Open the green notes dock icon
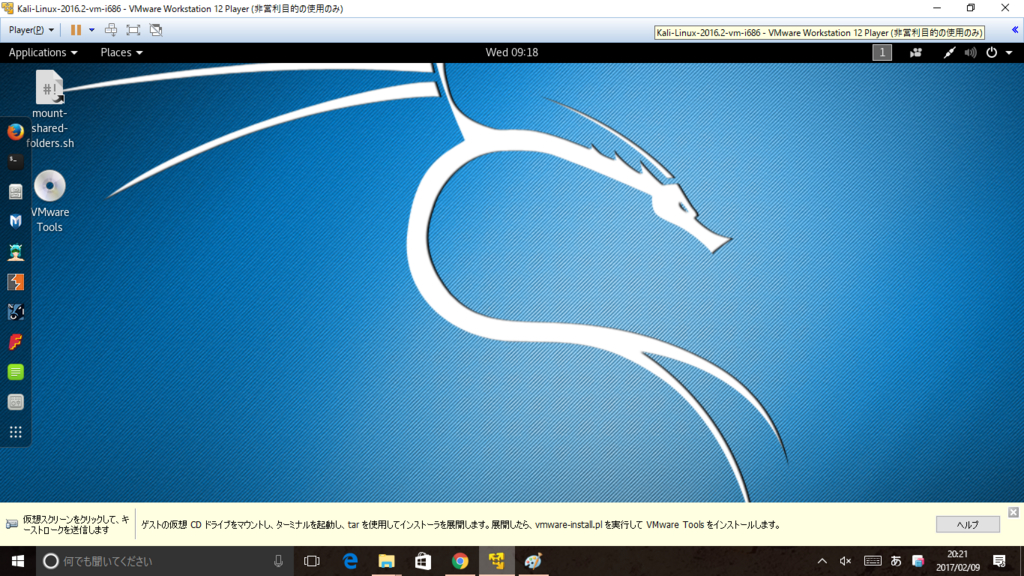 pyautogui.click(x=16, y=372)
